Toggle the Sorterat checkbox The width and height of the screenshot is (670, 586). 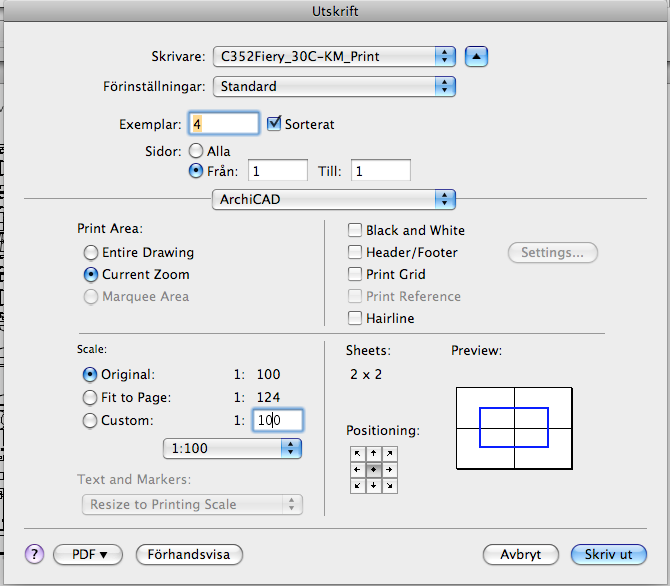click(x=275, y=124)
